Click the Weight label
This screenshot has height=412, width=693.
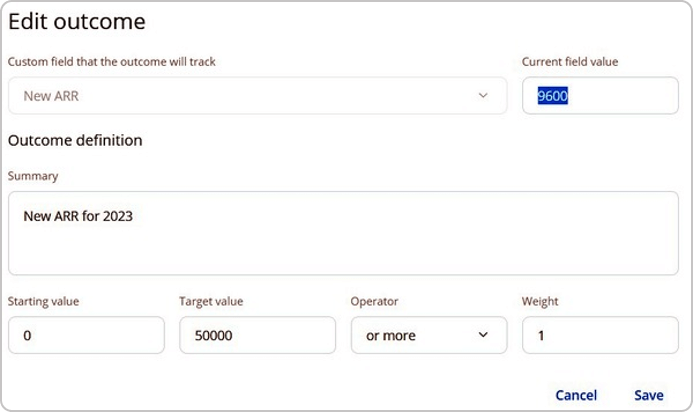coord(540,301)
